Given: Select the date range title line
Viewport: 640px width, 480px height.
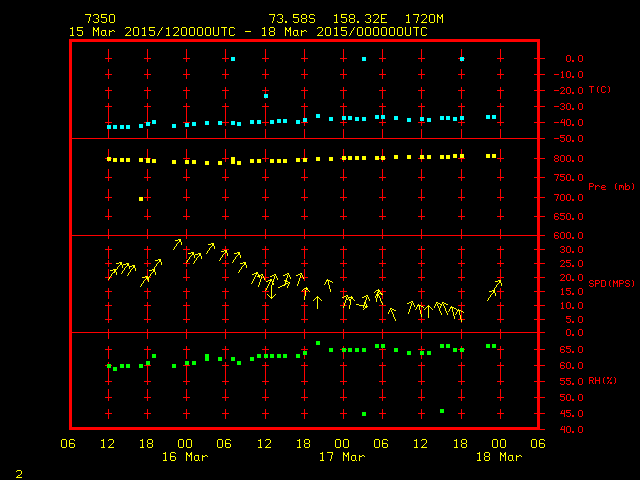Looking at the screenshot, I should (x=248, y=31).
